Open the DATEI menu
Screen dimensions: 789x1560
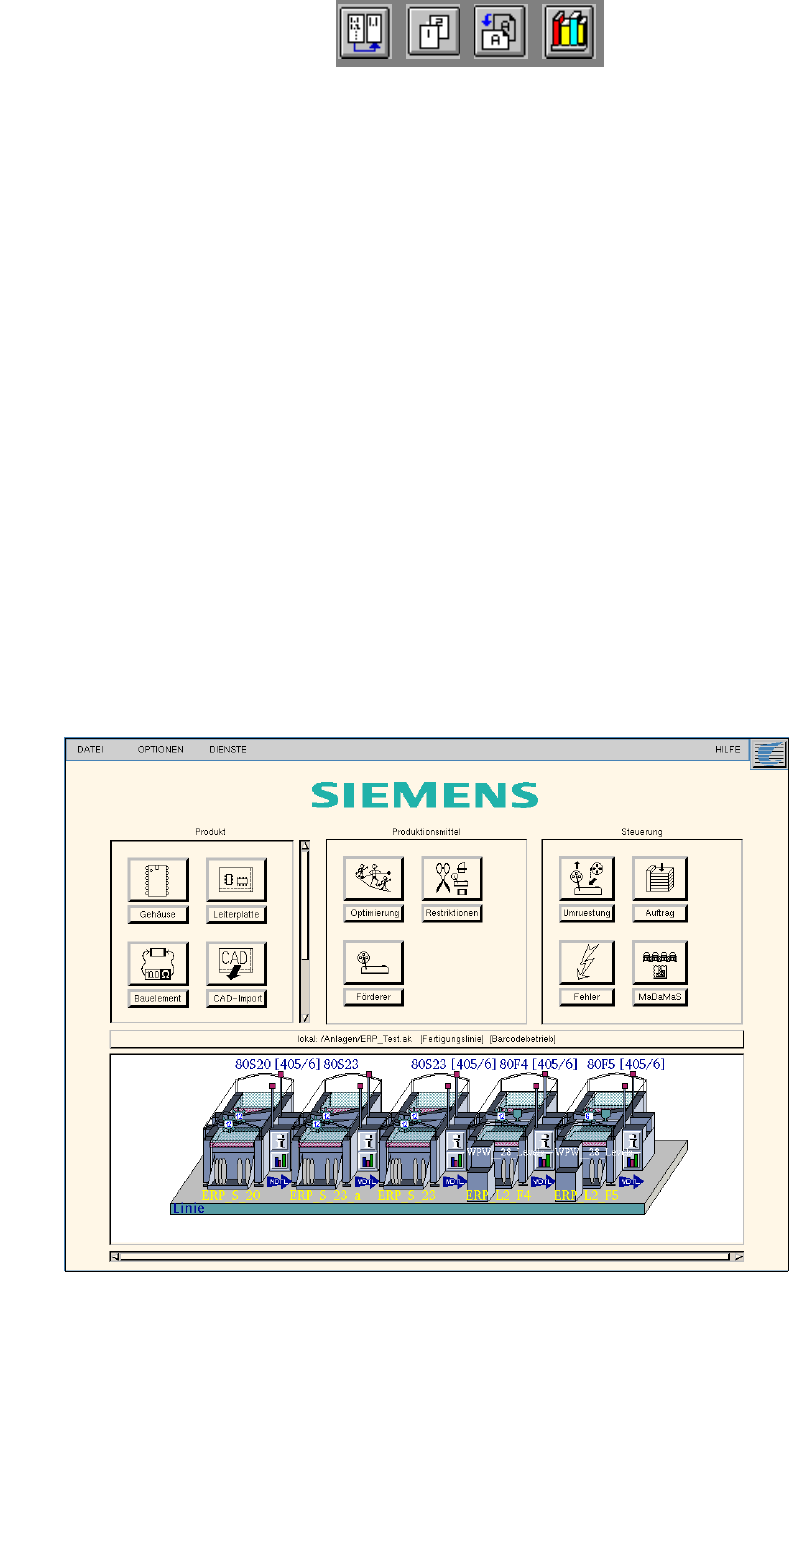coord(90,749)
